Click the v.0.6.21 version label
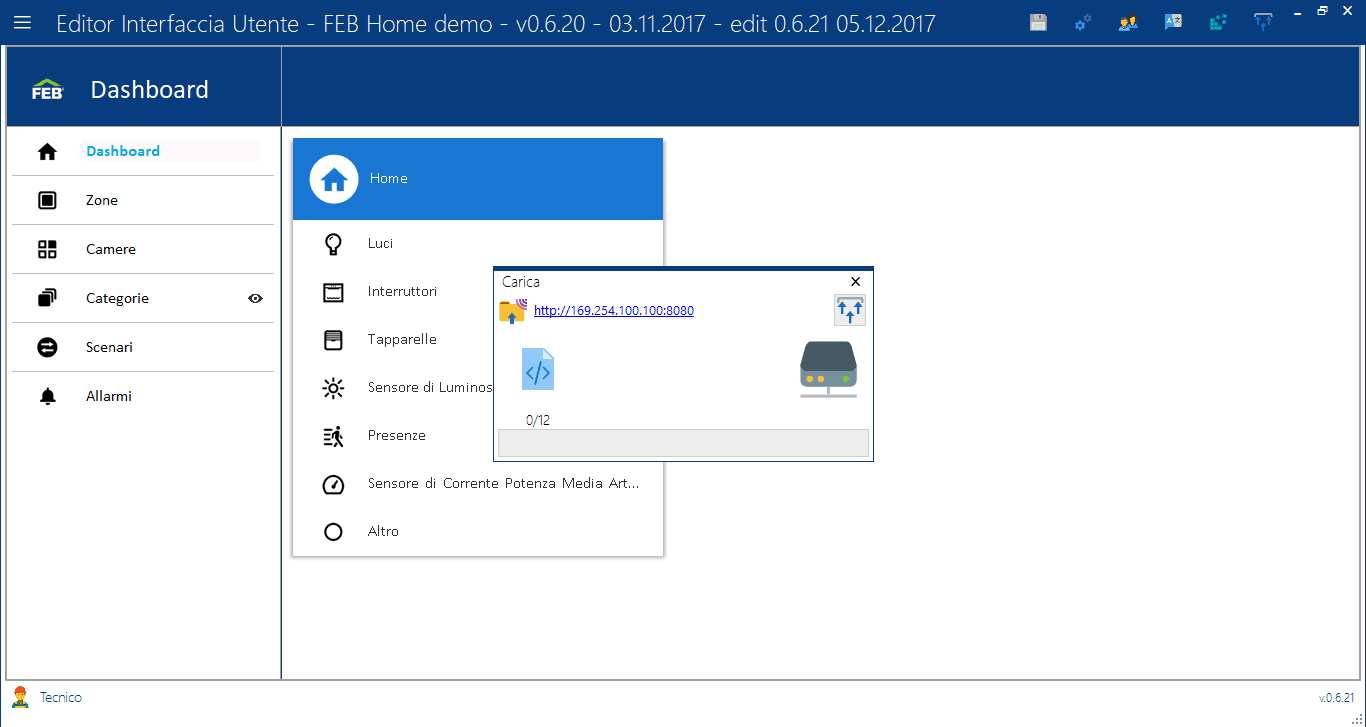 point(1336,698)
